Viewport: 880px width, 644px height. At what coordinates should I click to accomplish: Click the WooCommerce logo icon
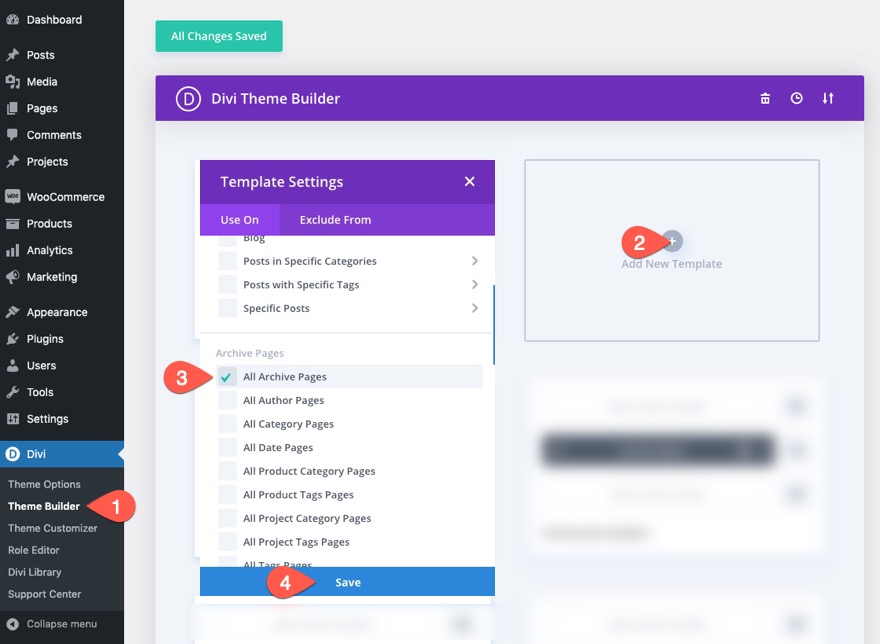tap(12, 197)
